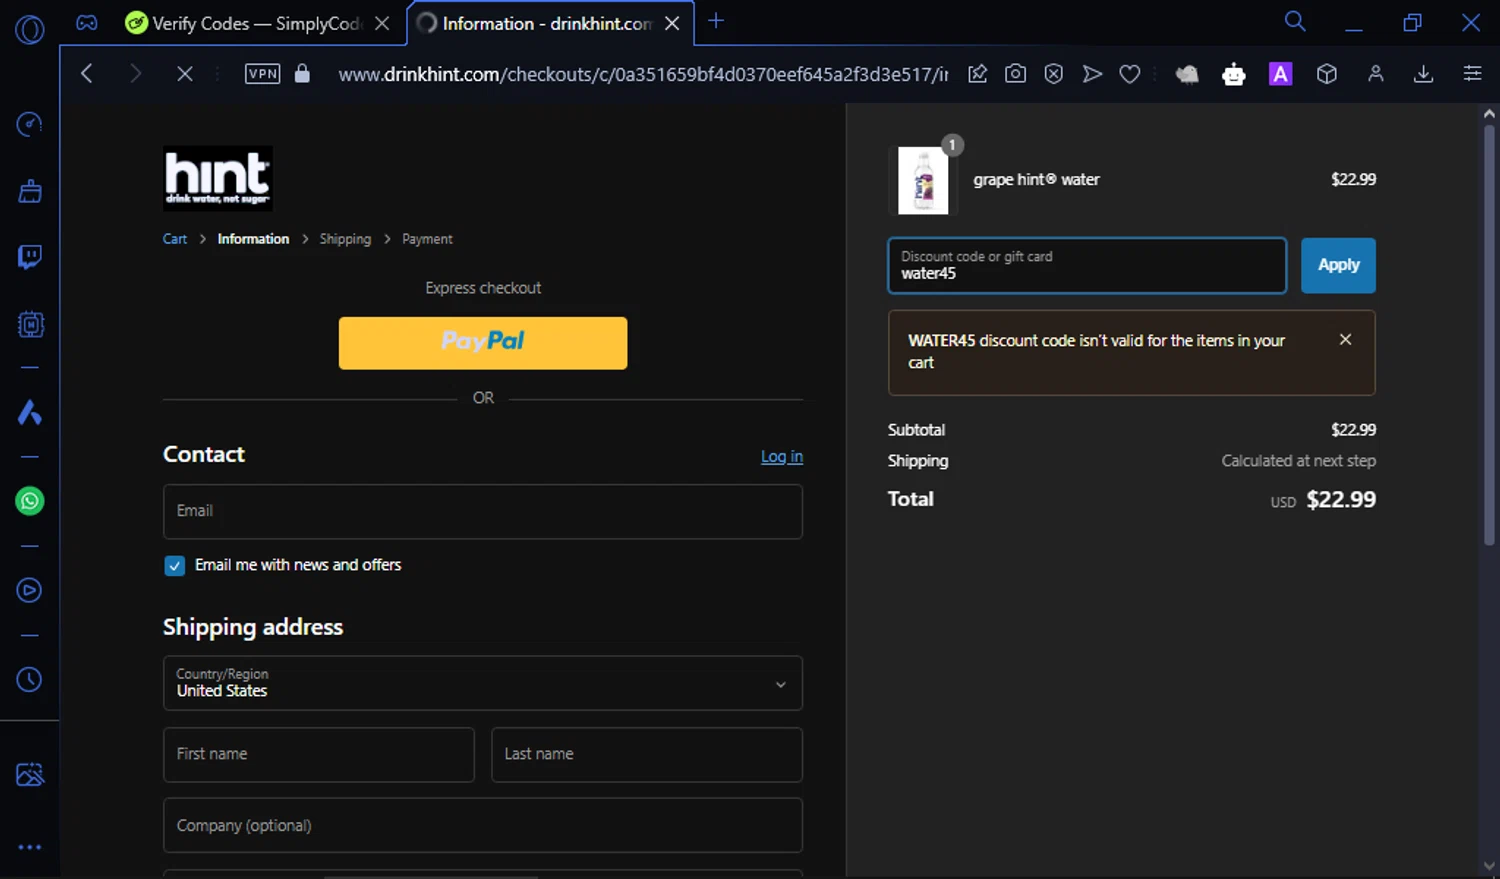Uncheck Email me with news and offers

pos(175,566)
